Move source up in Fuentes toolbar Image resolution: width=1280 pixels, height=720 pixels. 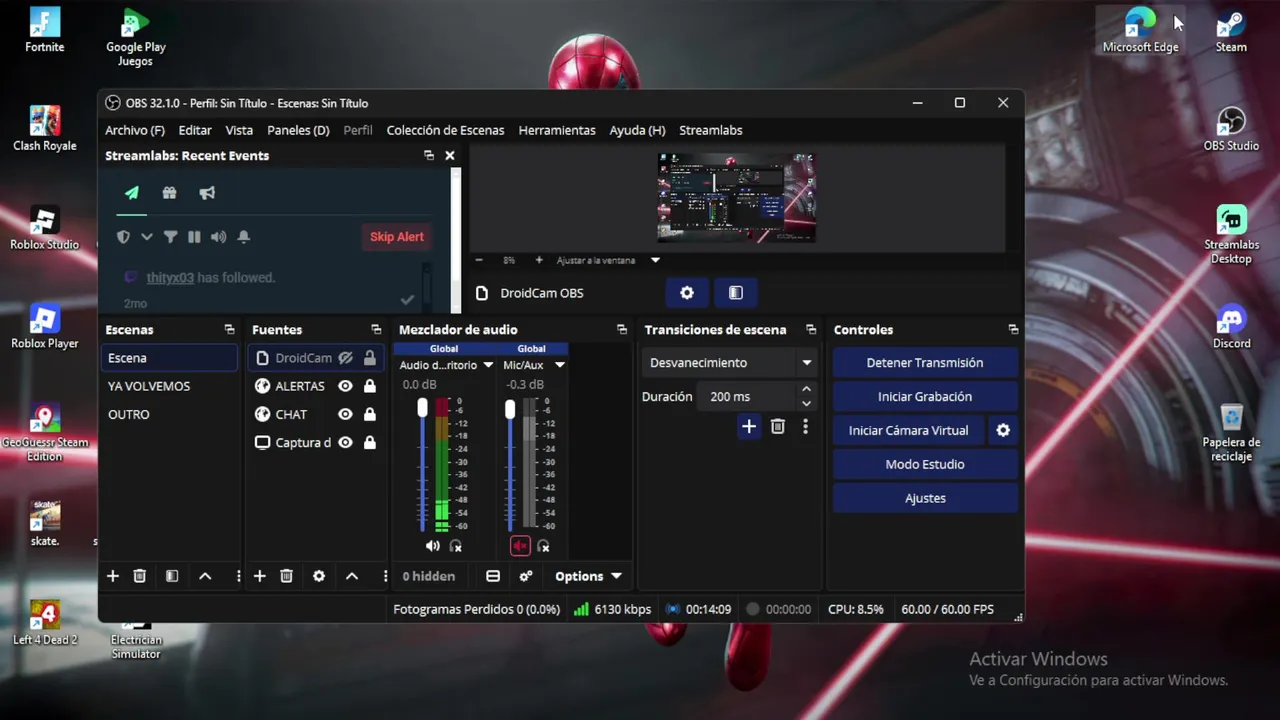pos(352,576)
